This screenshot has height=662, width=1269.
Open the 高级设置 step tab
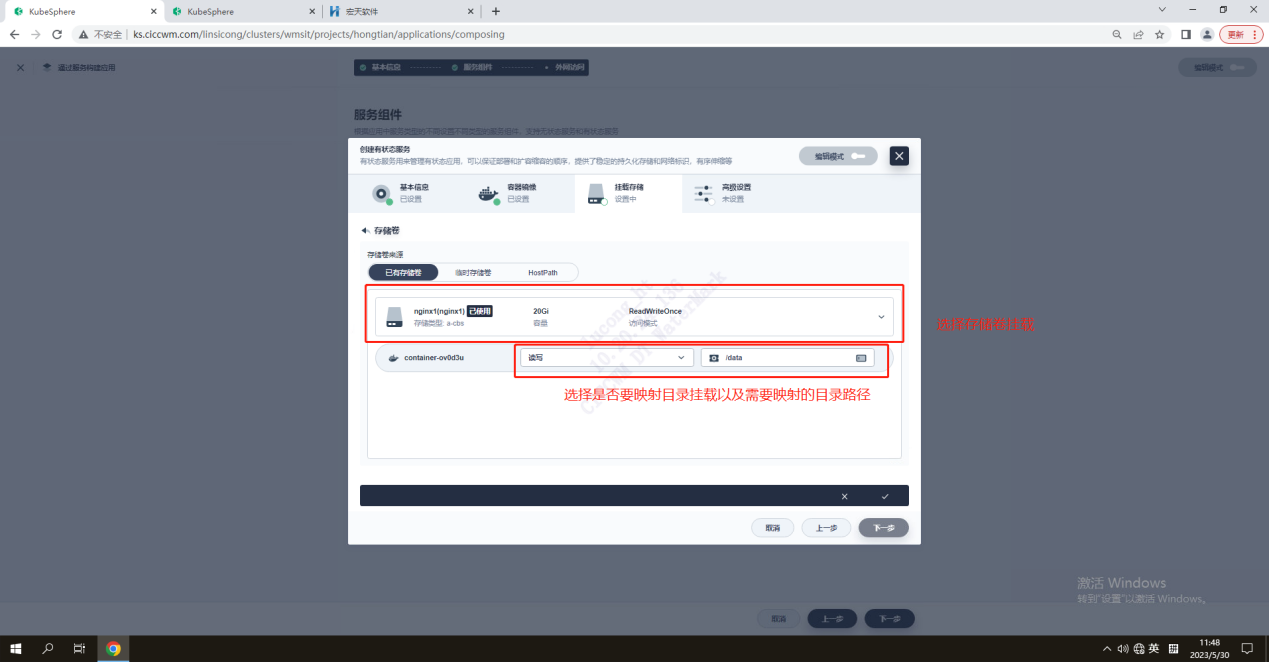coord(735,193)
